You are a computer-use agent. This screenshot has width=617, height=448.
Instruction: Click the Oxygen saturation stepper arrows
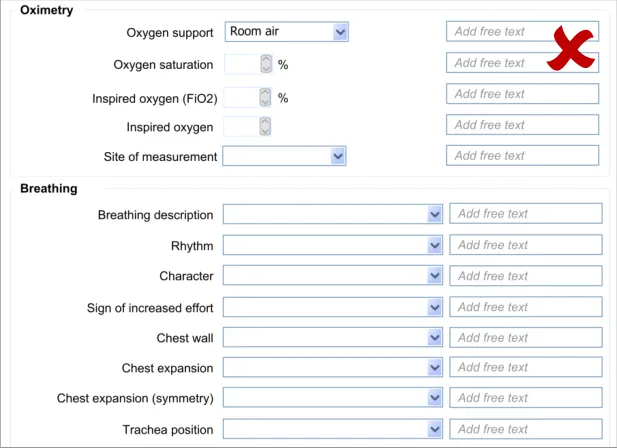(x=265, y=64)
